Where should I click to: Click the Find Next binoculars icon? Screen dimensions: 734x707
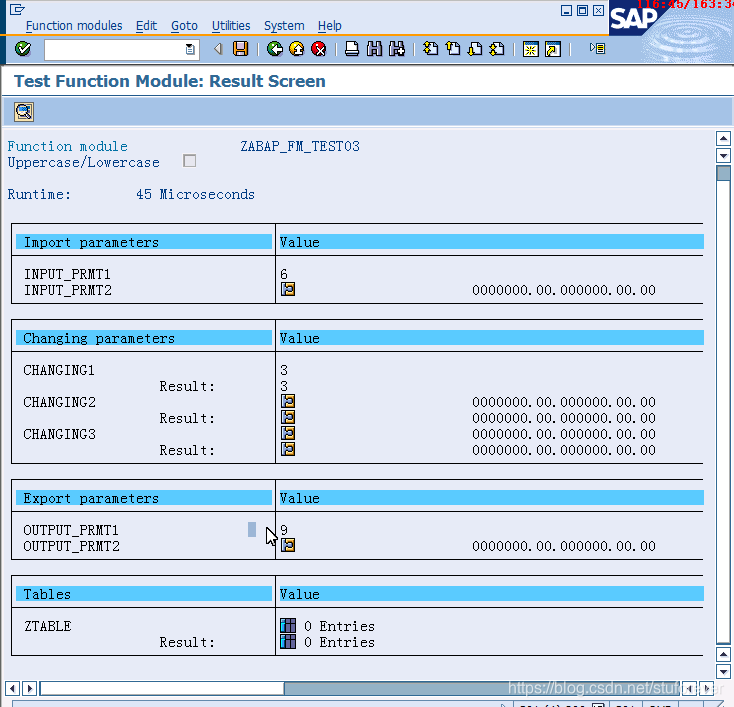397,49
